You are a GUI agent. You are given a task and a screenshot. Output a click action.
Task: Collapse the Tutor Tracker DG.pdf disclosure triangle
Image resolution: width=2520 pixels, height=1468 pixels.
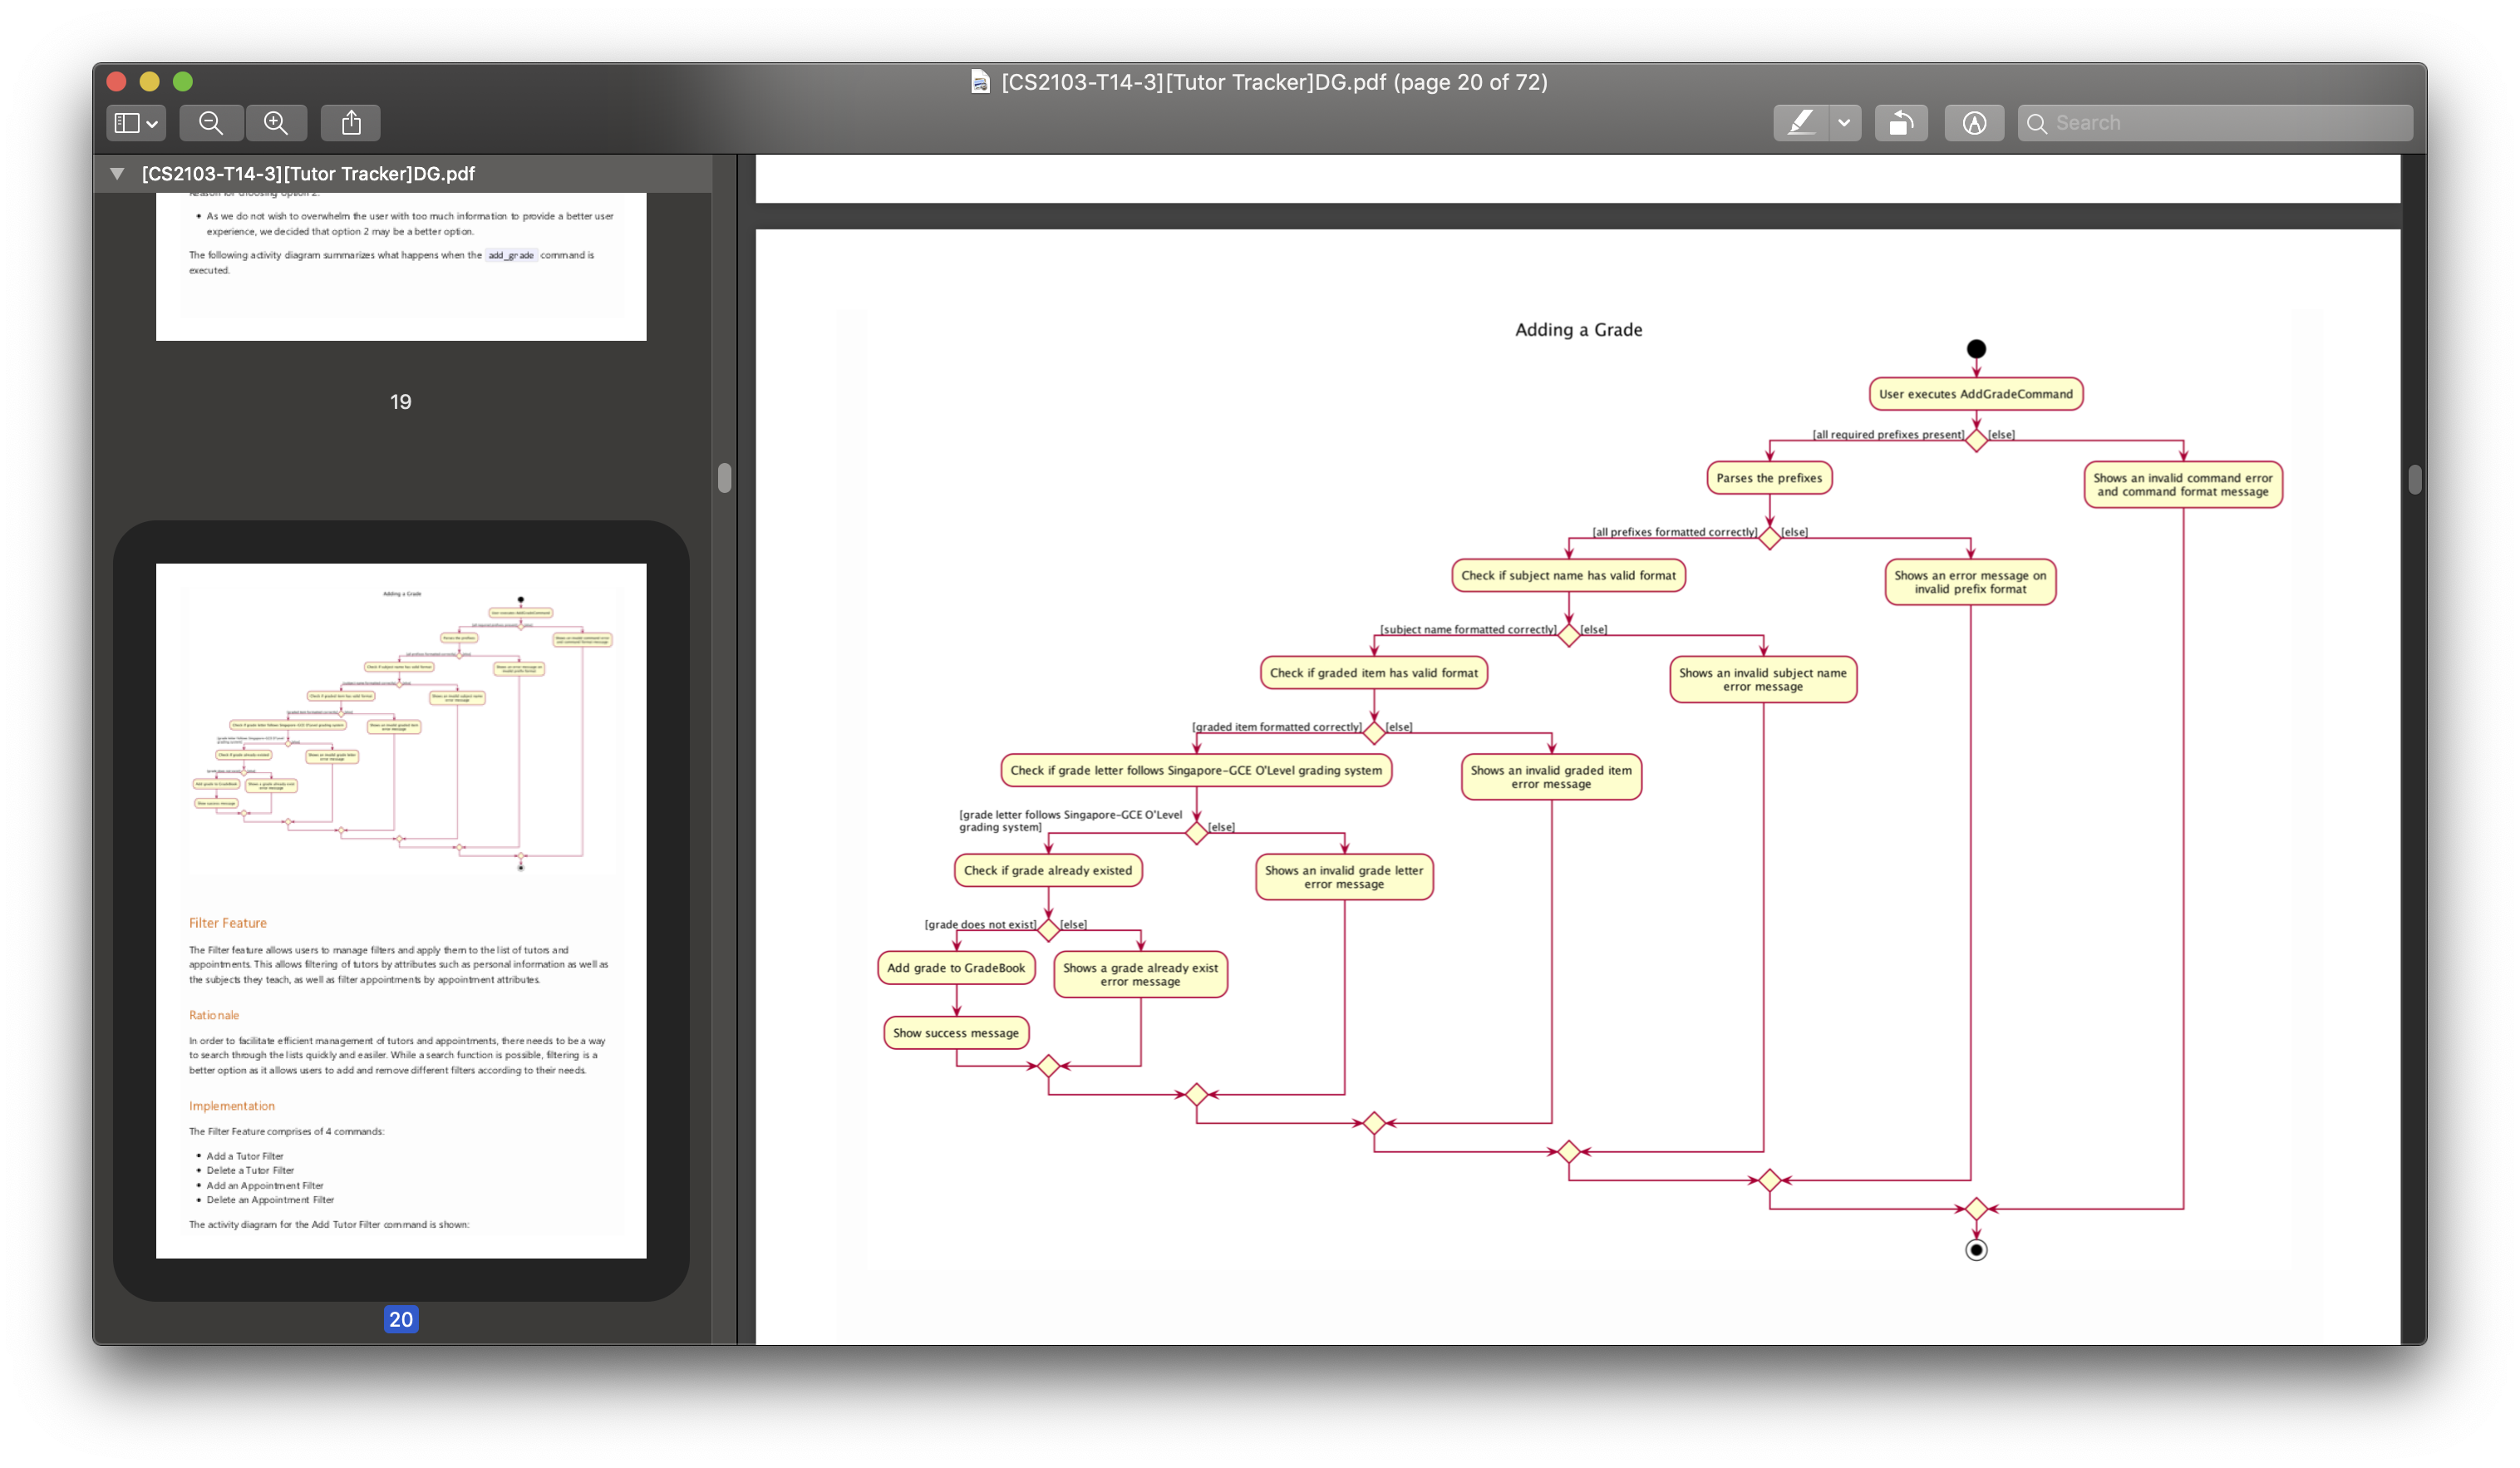(x=117, y=174)
